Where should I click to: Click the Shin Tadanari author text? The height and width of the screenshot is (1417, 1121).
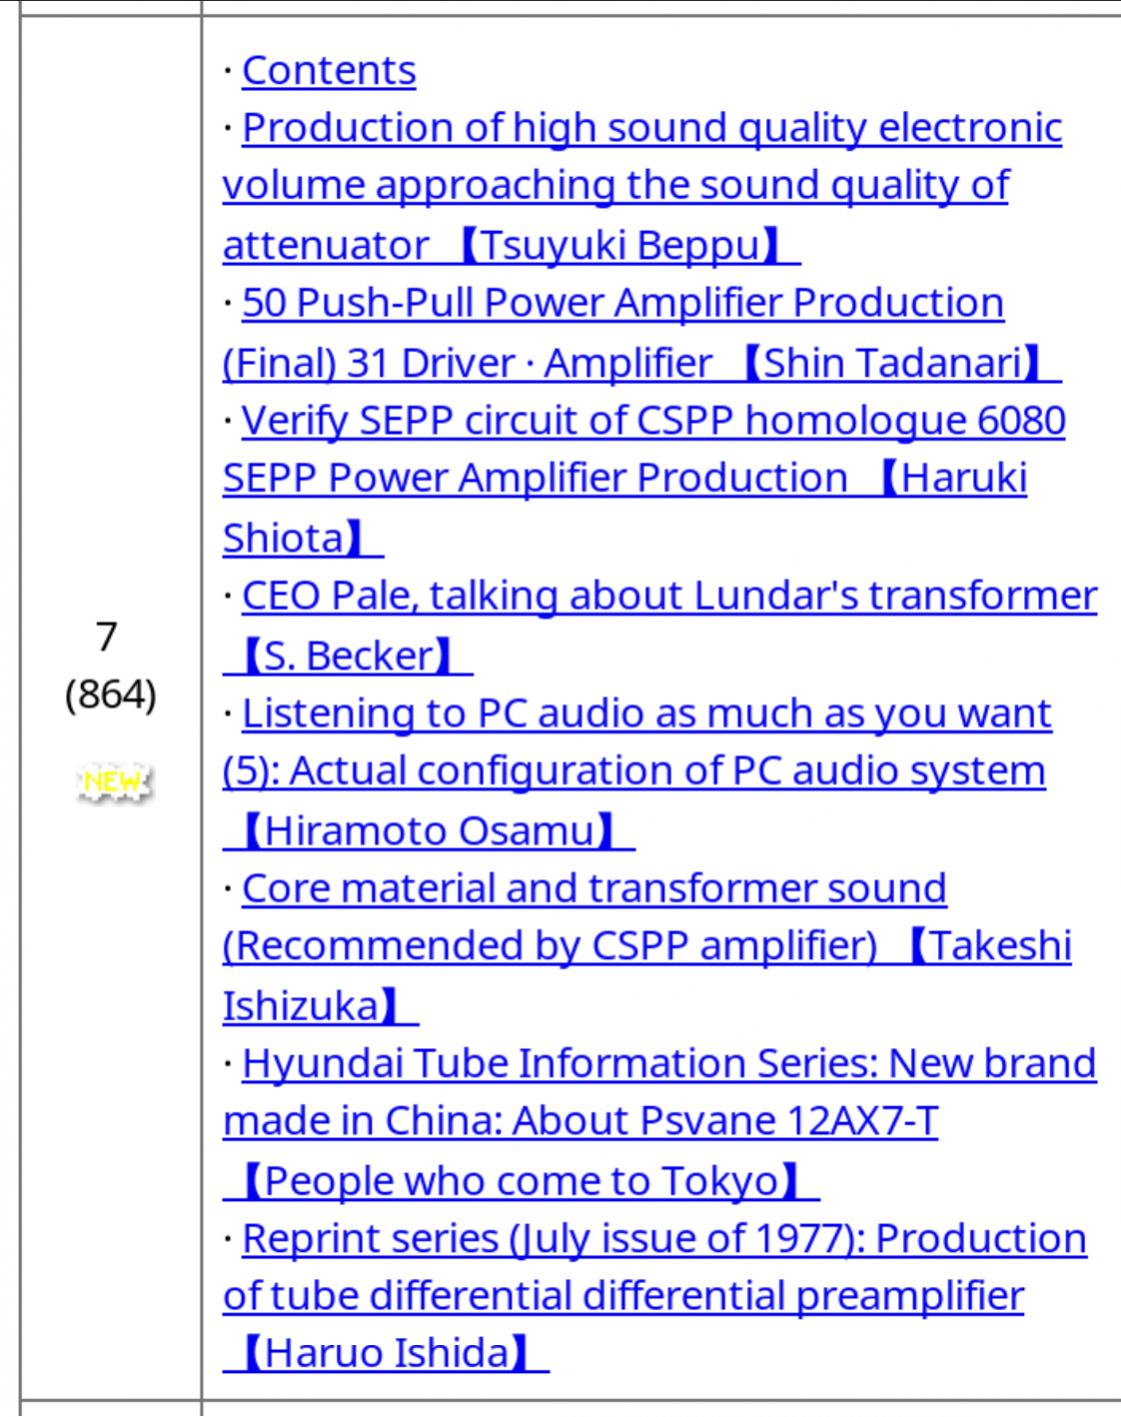[x=896, y=363]
